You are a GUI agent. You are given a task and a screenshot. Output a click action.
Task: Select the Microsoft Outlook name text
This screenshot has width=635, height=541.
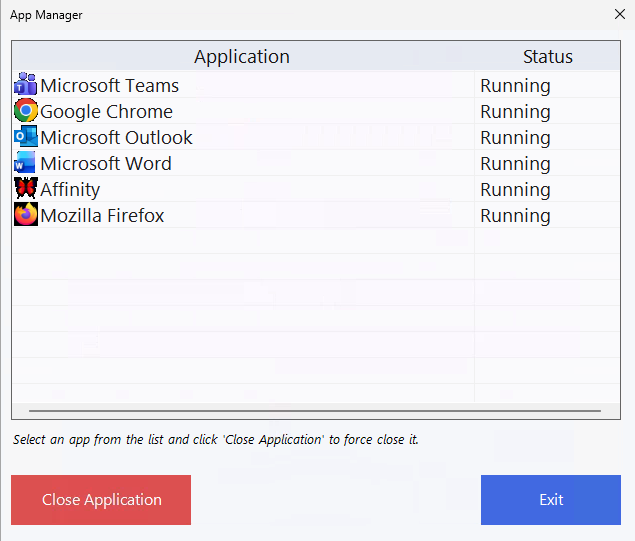116,138
